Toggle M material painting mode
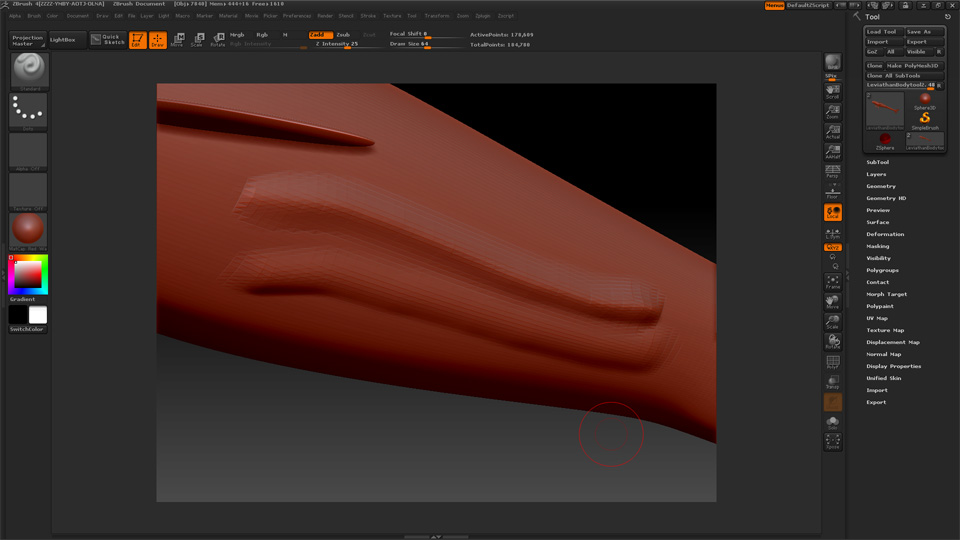Screen dimensions: 960x540 point(285,35)
